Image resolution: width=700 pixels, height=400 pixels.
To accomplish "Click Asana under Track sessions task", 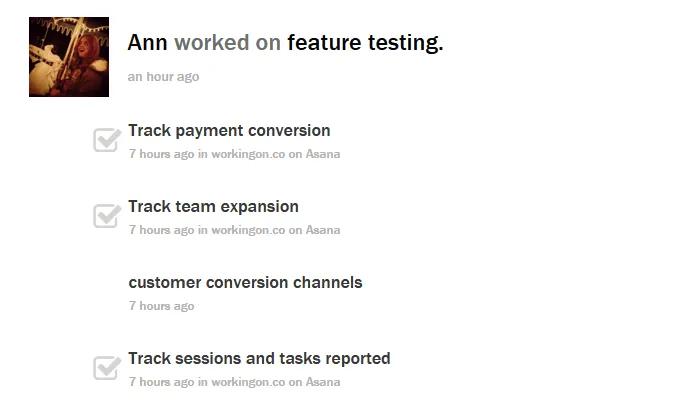I will 323,382.
